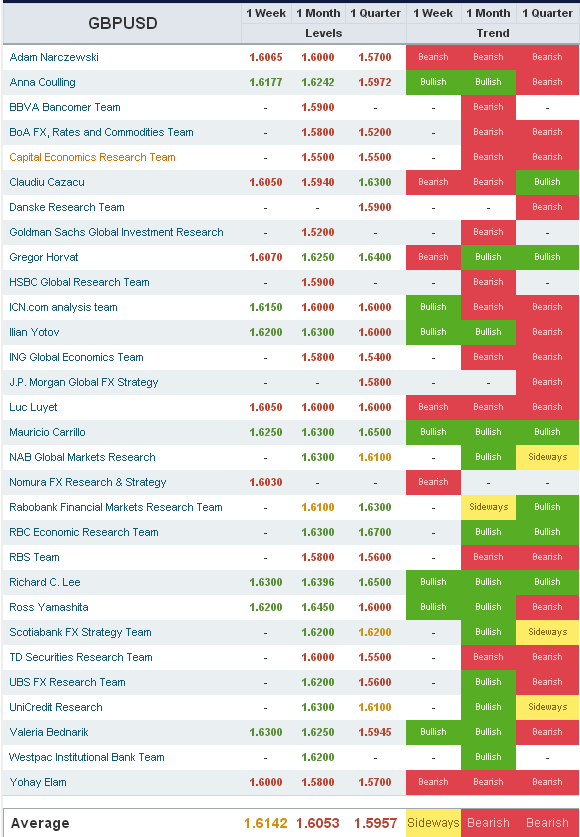Click the Average row label

coord(40,824)
